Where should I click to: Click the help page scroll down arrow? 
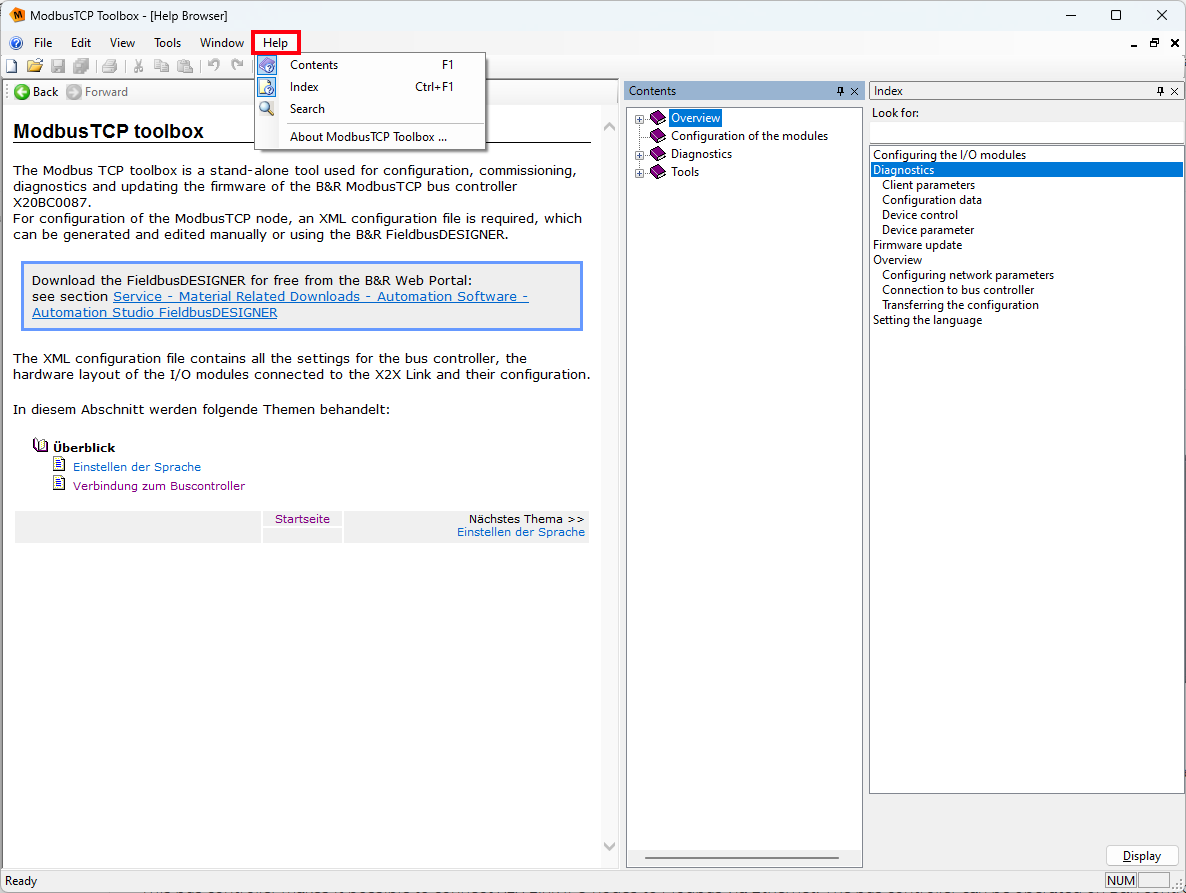(610, 846)
